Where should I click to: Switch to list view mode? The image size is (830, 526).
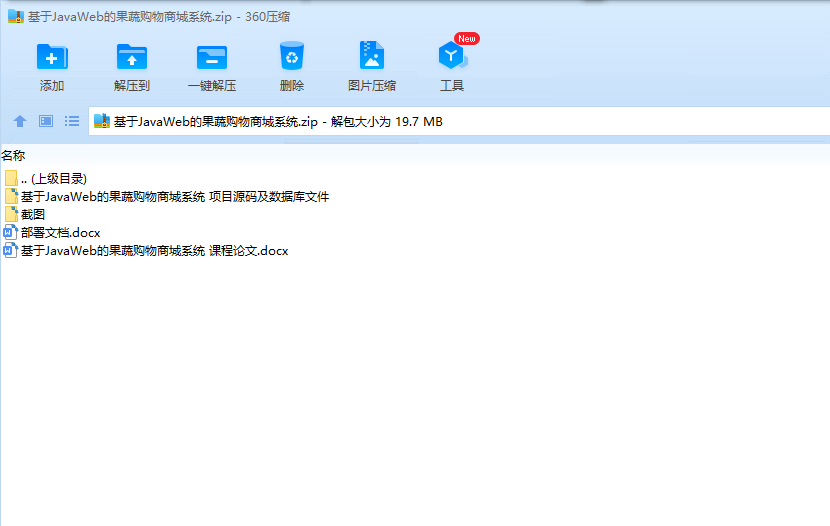[x=72, y=121]
